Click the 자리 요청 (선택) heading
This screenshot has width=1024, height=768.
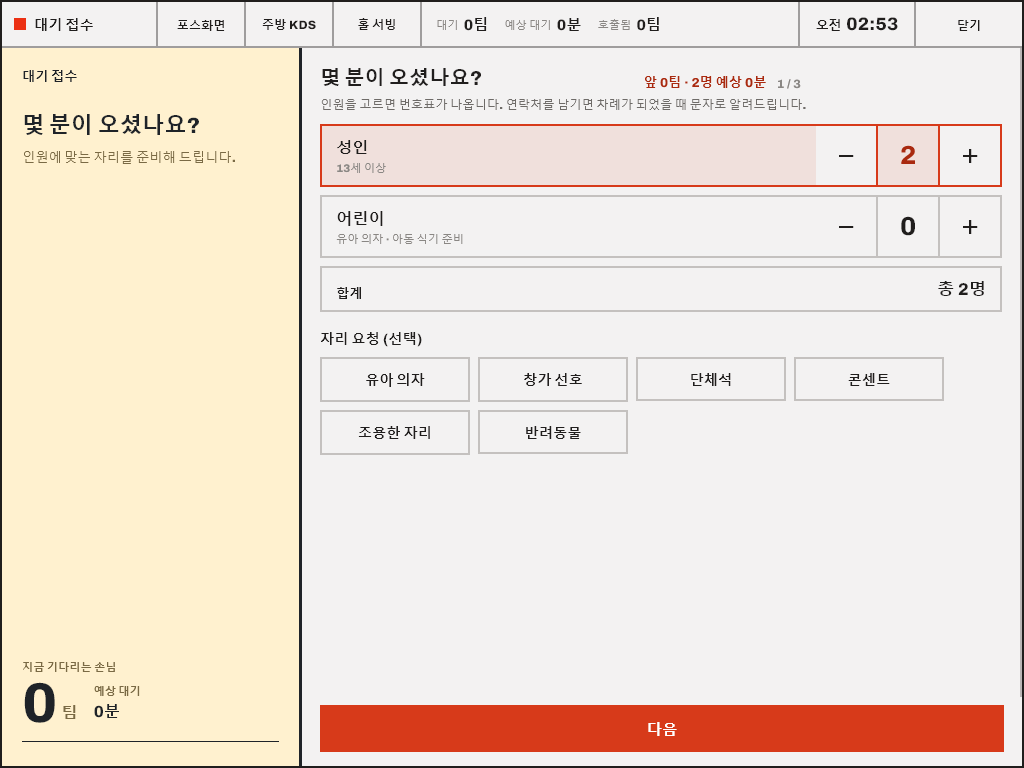371,338
